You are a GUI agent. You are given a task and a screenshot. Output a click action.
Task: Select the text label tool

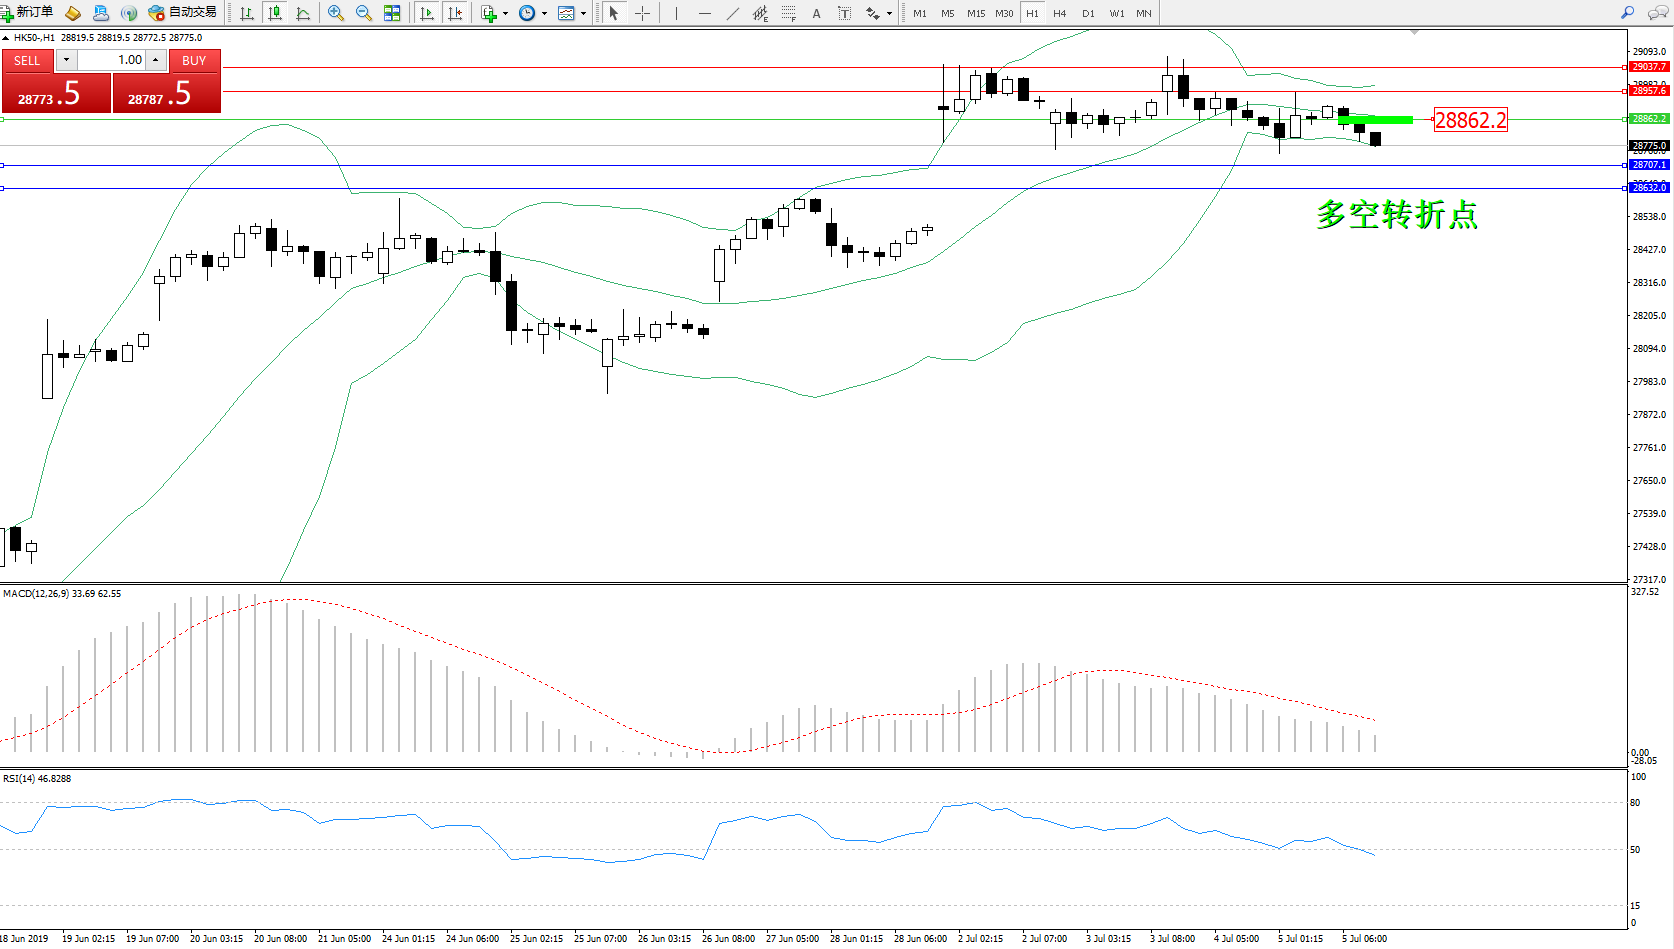pyautogui.click(x=816, y=13)
